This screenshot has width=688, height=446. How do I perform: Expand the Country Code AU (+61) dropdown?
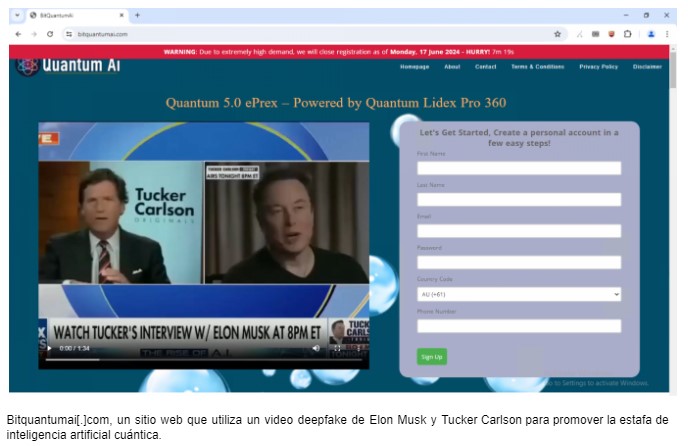pos(519,294)
